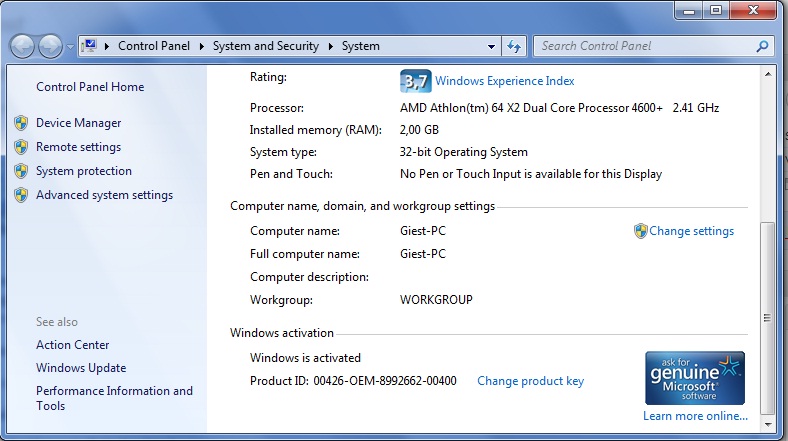The width and height of the screenshot is (788, 441).
Task: Open the address bar history dropdown
Action: click(491, 47)
